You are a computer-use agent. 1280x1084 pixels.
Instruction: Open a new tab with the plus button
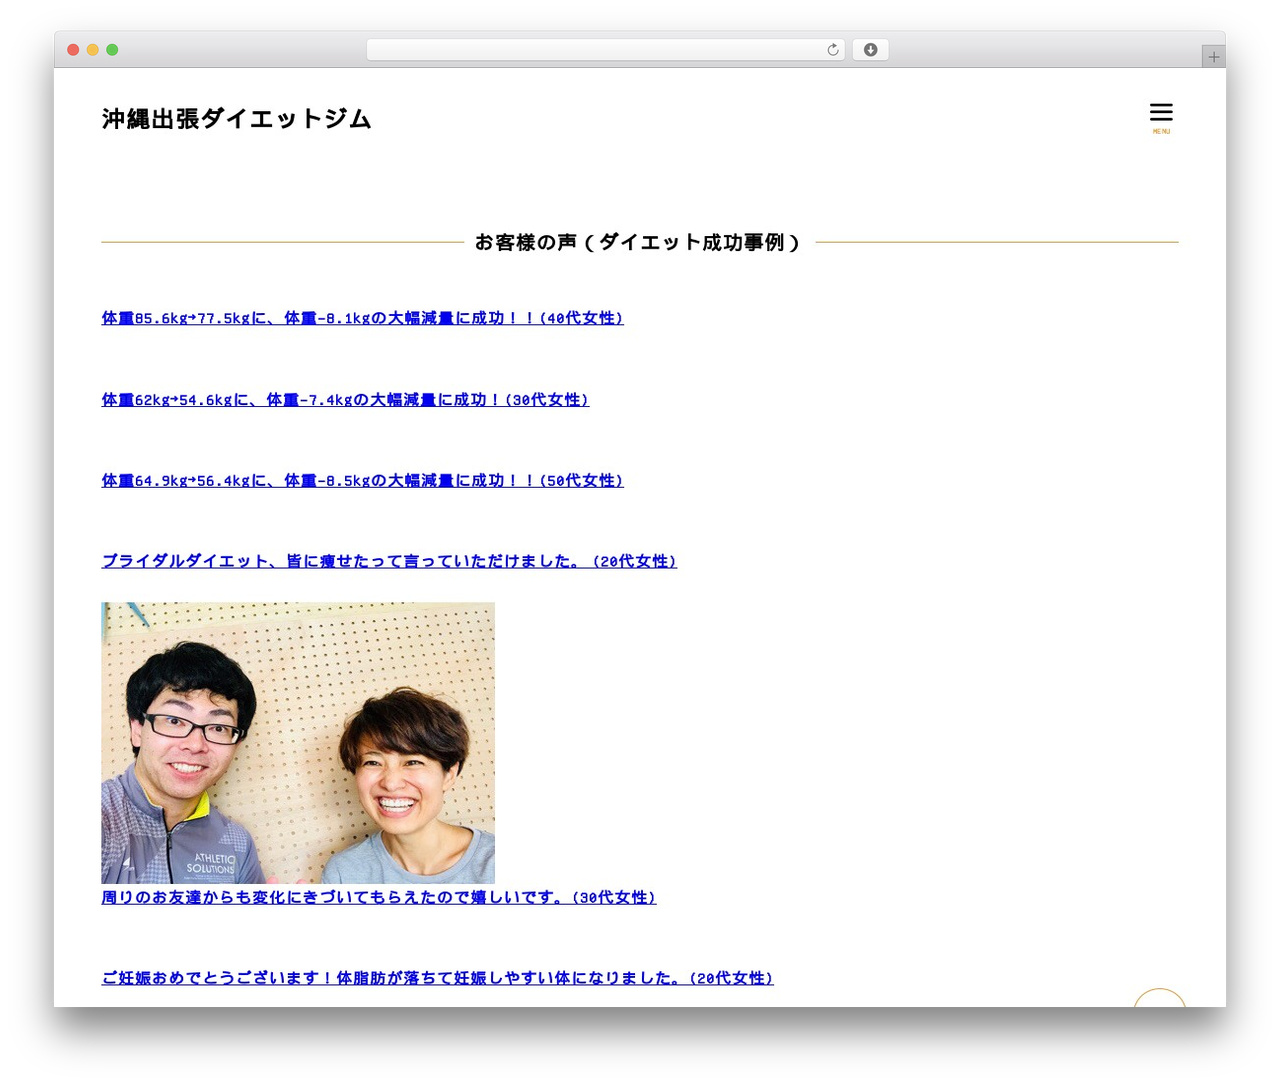click(1213, 57)
